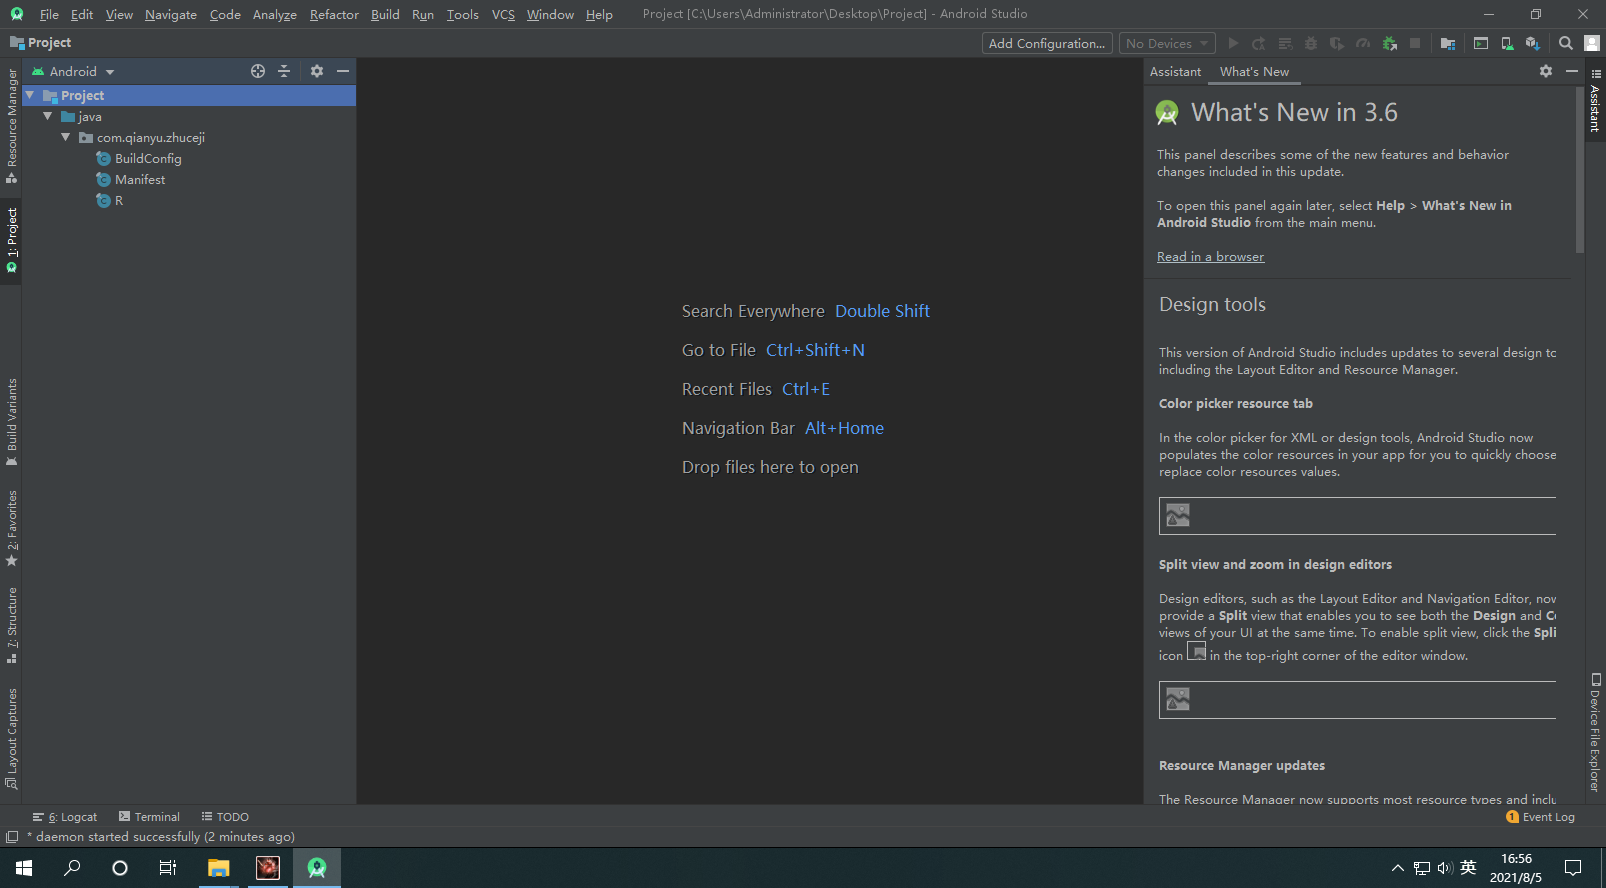
Task: Toggle Device File Explorer side stripe
Action: click(x=1595, y=733)
